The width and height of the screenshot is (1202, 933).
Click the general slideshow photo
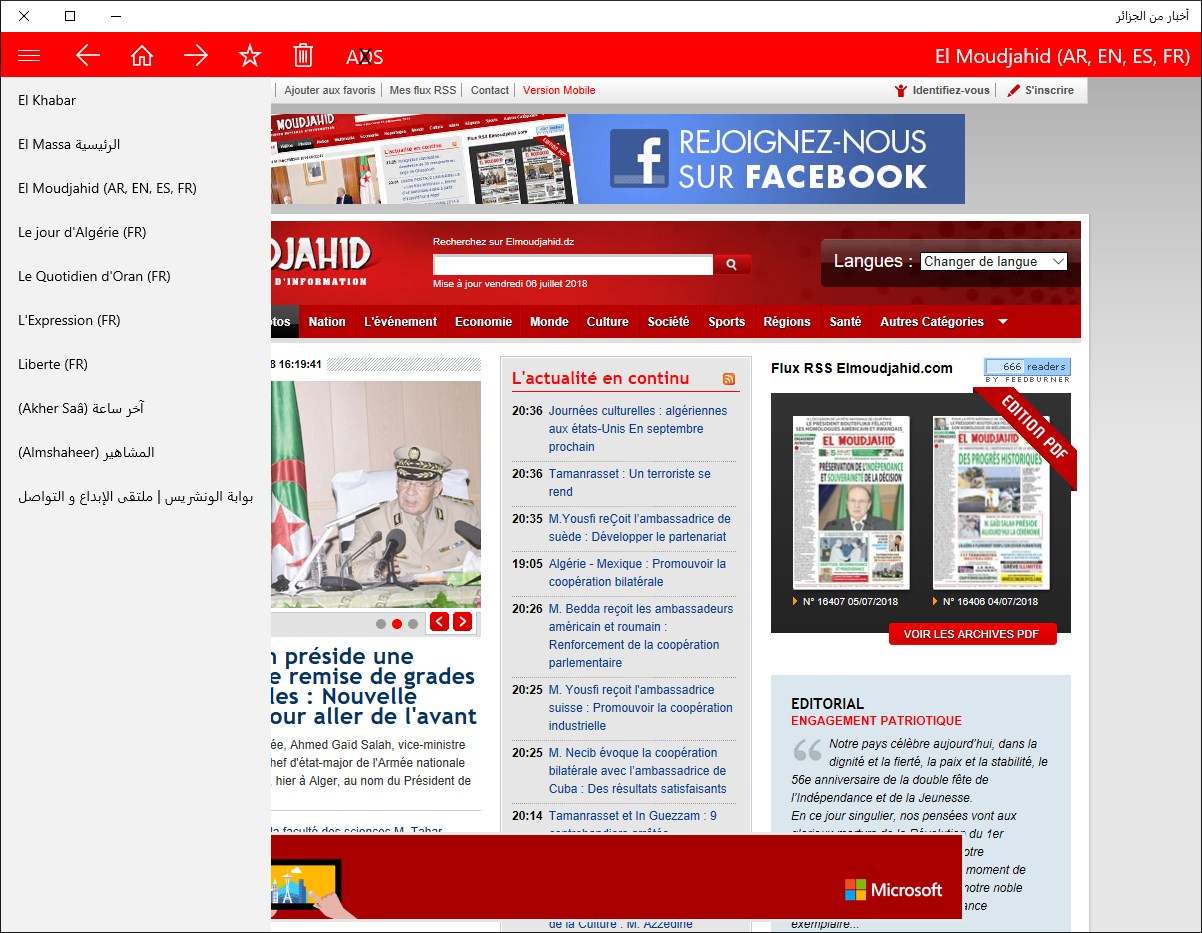(x=376, y=494)
